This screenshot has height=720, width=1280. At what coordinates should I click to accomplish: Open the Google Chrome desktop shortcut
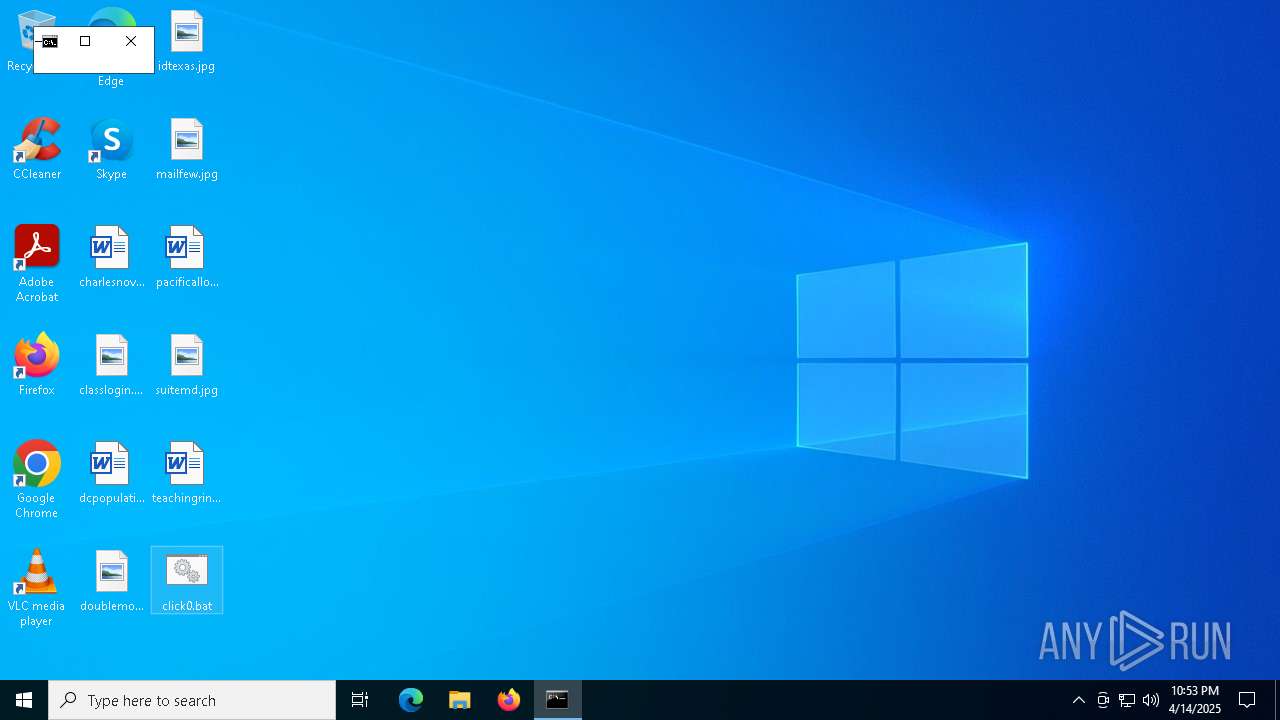pos(37,481)
